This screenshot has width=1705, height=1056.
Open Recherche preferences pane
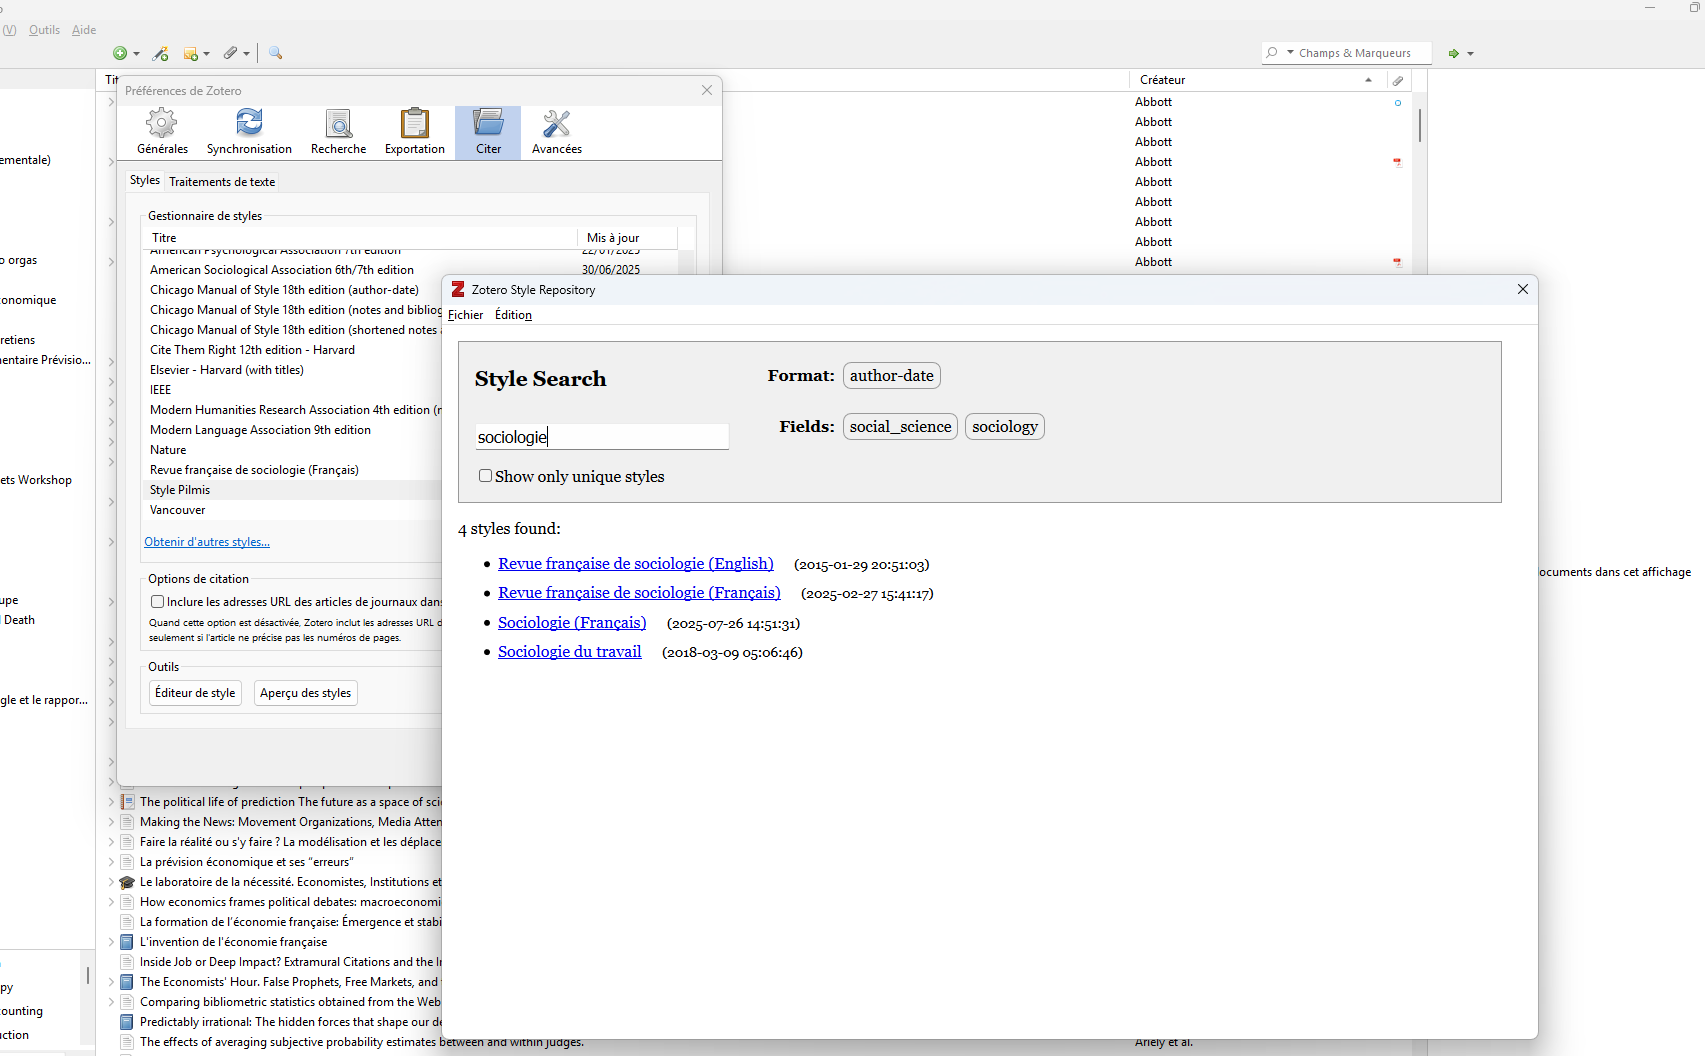(339, 132)
